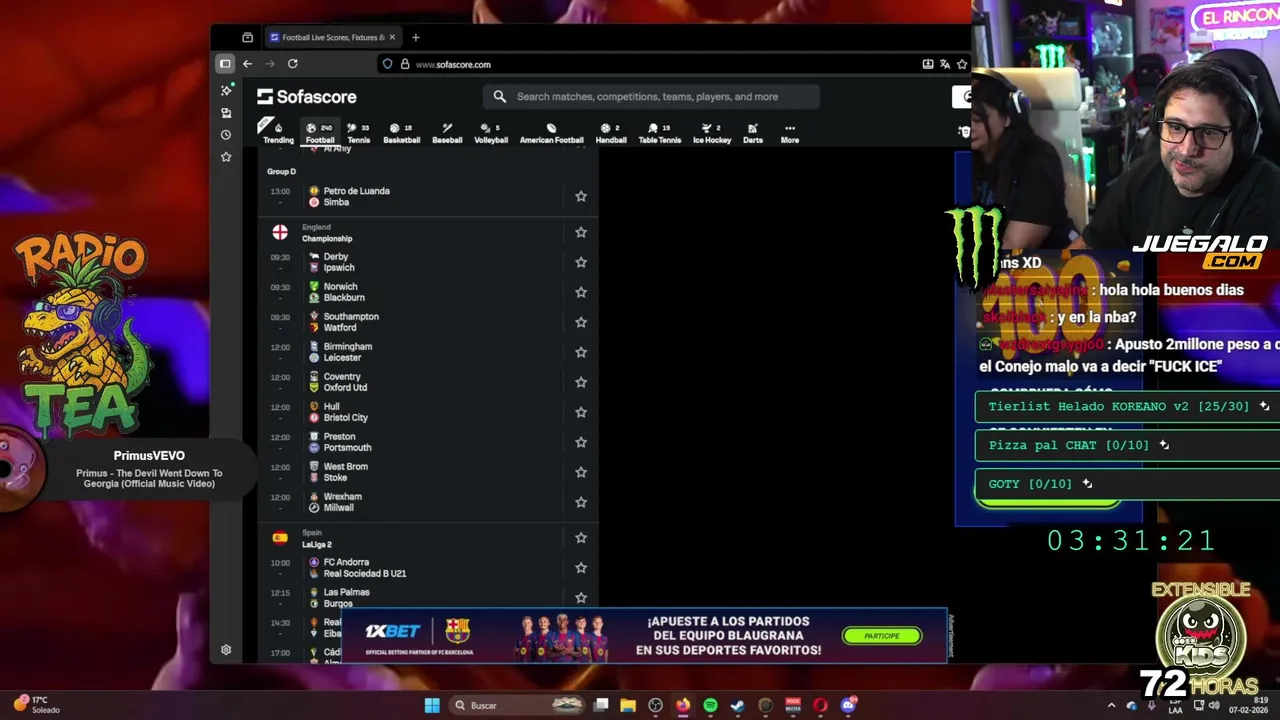Switch to Firefox on the taskbar
The height and width of the screenshot is (720, 1280).
682,705
